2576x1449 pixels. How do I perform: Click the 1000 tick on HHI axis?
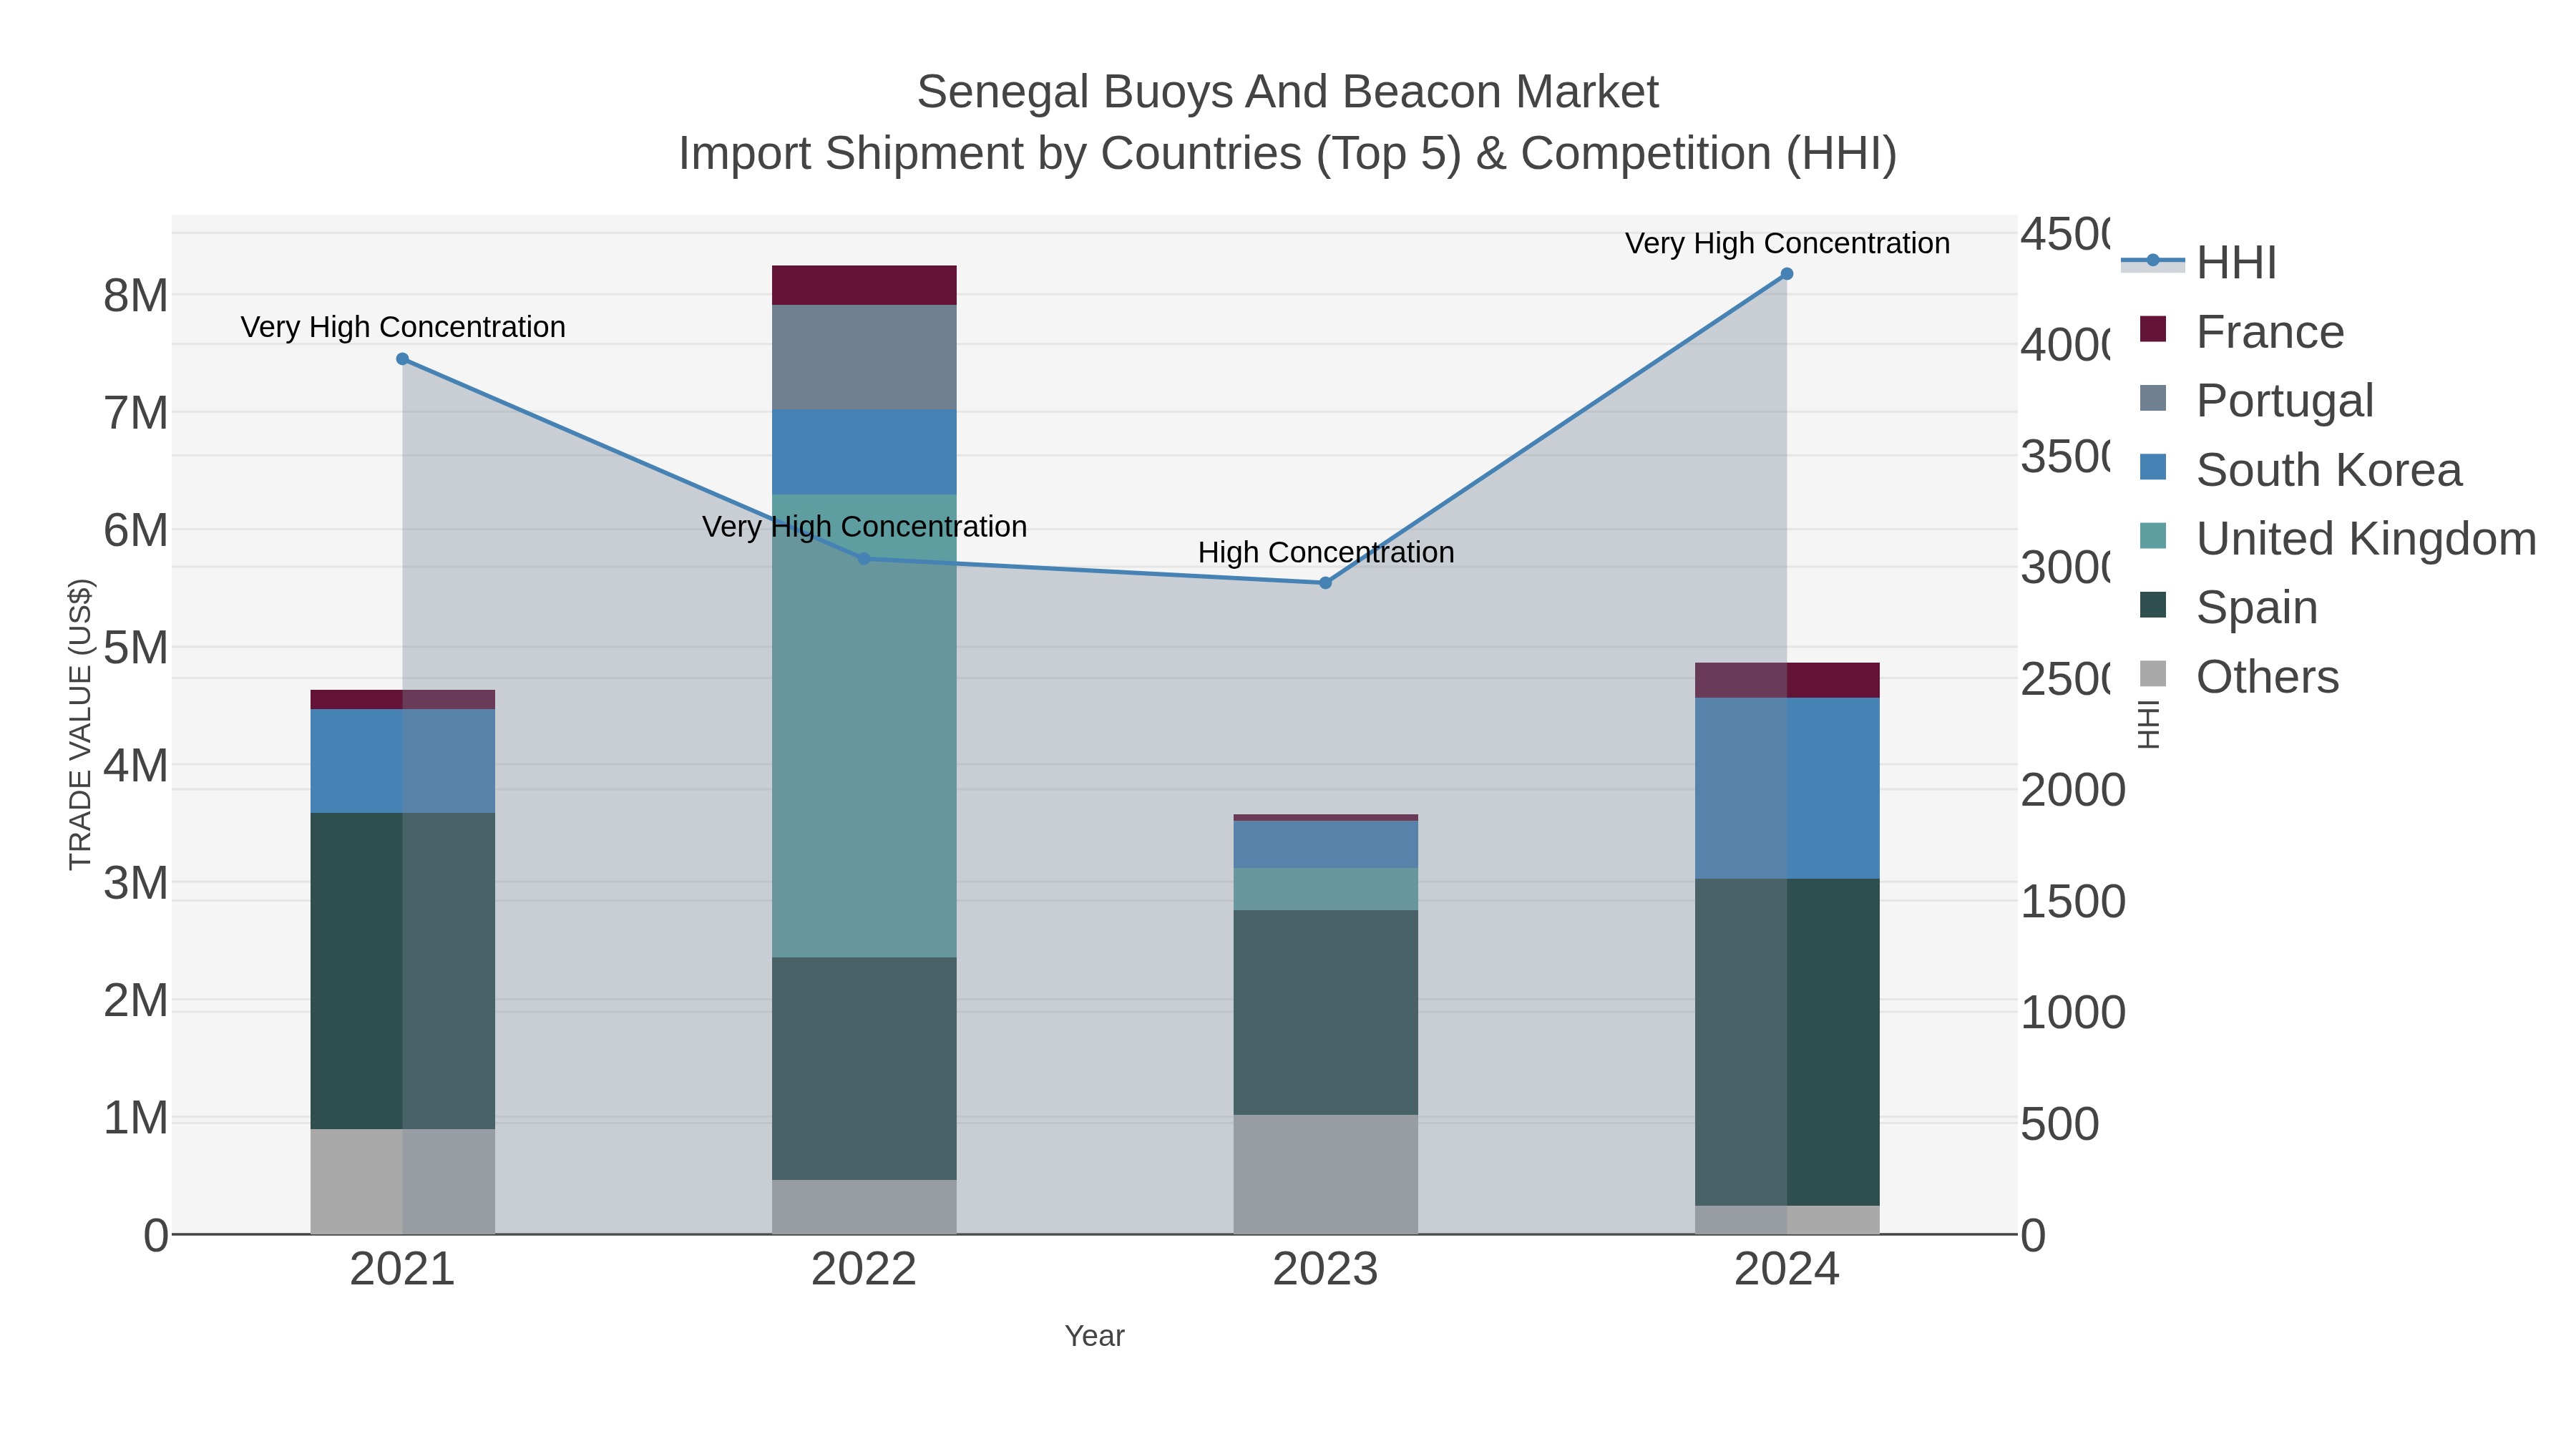[2073, 1013]
